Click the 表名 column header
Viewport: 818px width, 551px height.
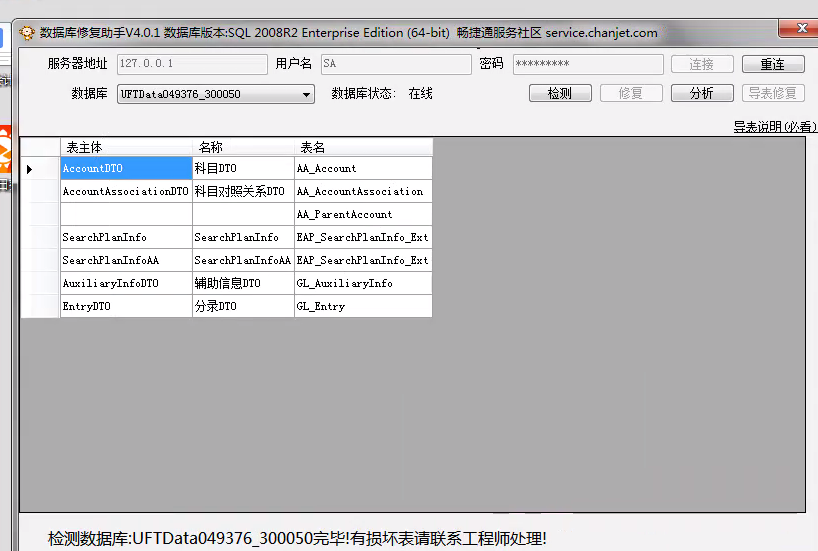click(364, 148)
